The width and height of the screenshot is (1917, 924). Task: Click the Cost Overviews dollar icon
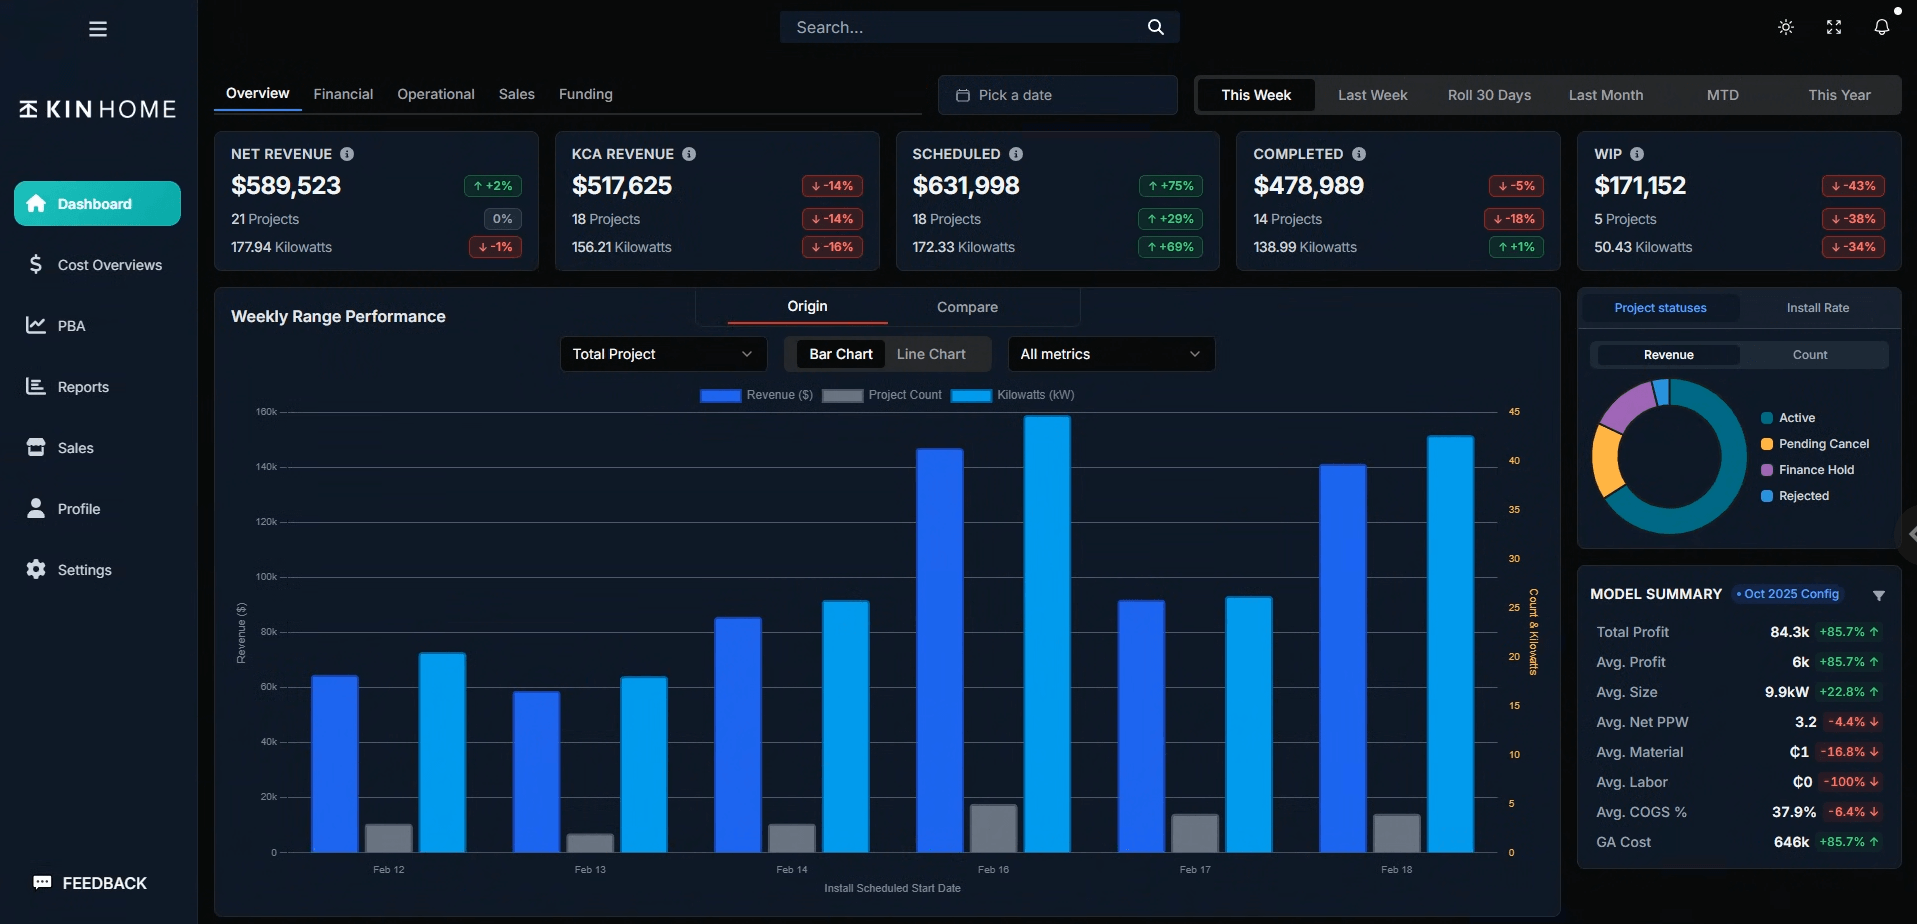coord(36,264)
